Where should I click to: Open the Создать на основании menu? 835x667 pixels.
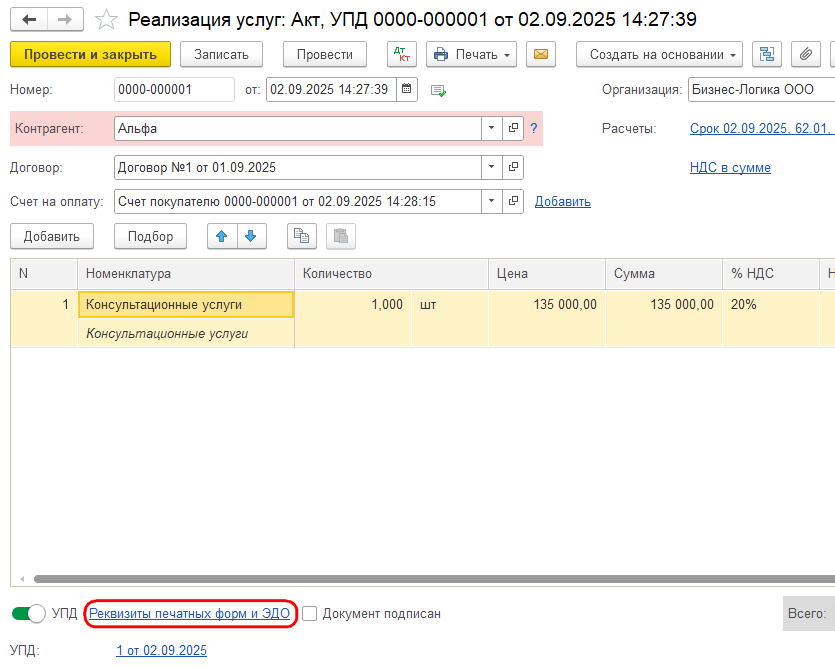point(659,54)
